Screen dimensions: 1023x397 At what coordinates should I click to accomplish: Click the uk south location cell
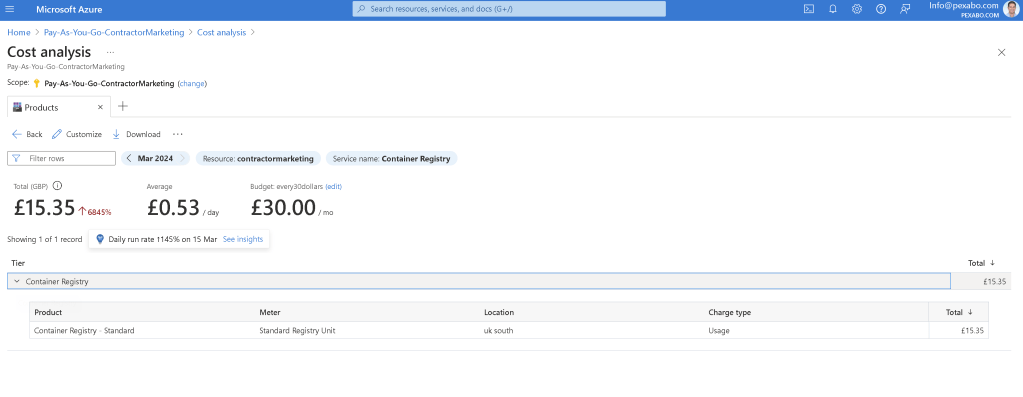(x=498, y=331)
